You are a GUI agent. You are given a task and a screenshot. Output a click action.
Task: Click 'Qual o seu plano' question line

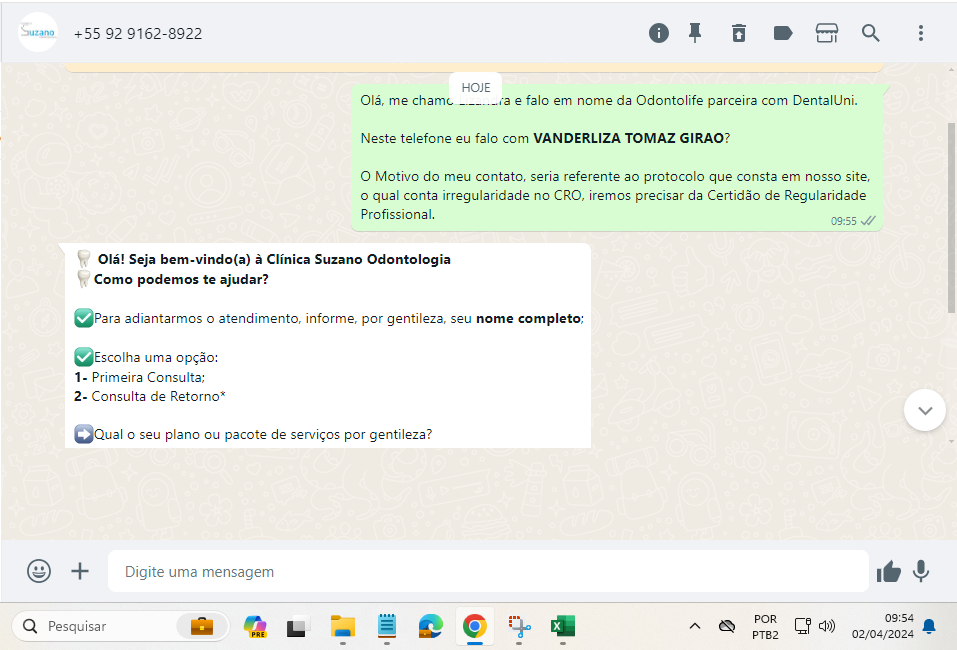(253, 435)
